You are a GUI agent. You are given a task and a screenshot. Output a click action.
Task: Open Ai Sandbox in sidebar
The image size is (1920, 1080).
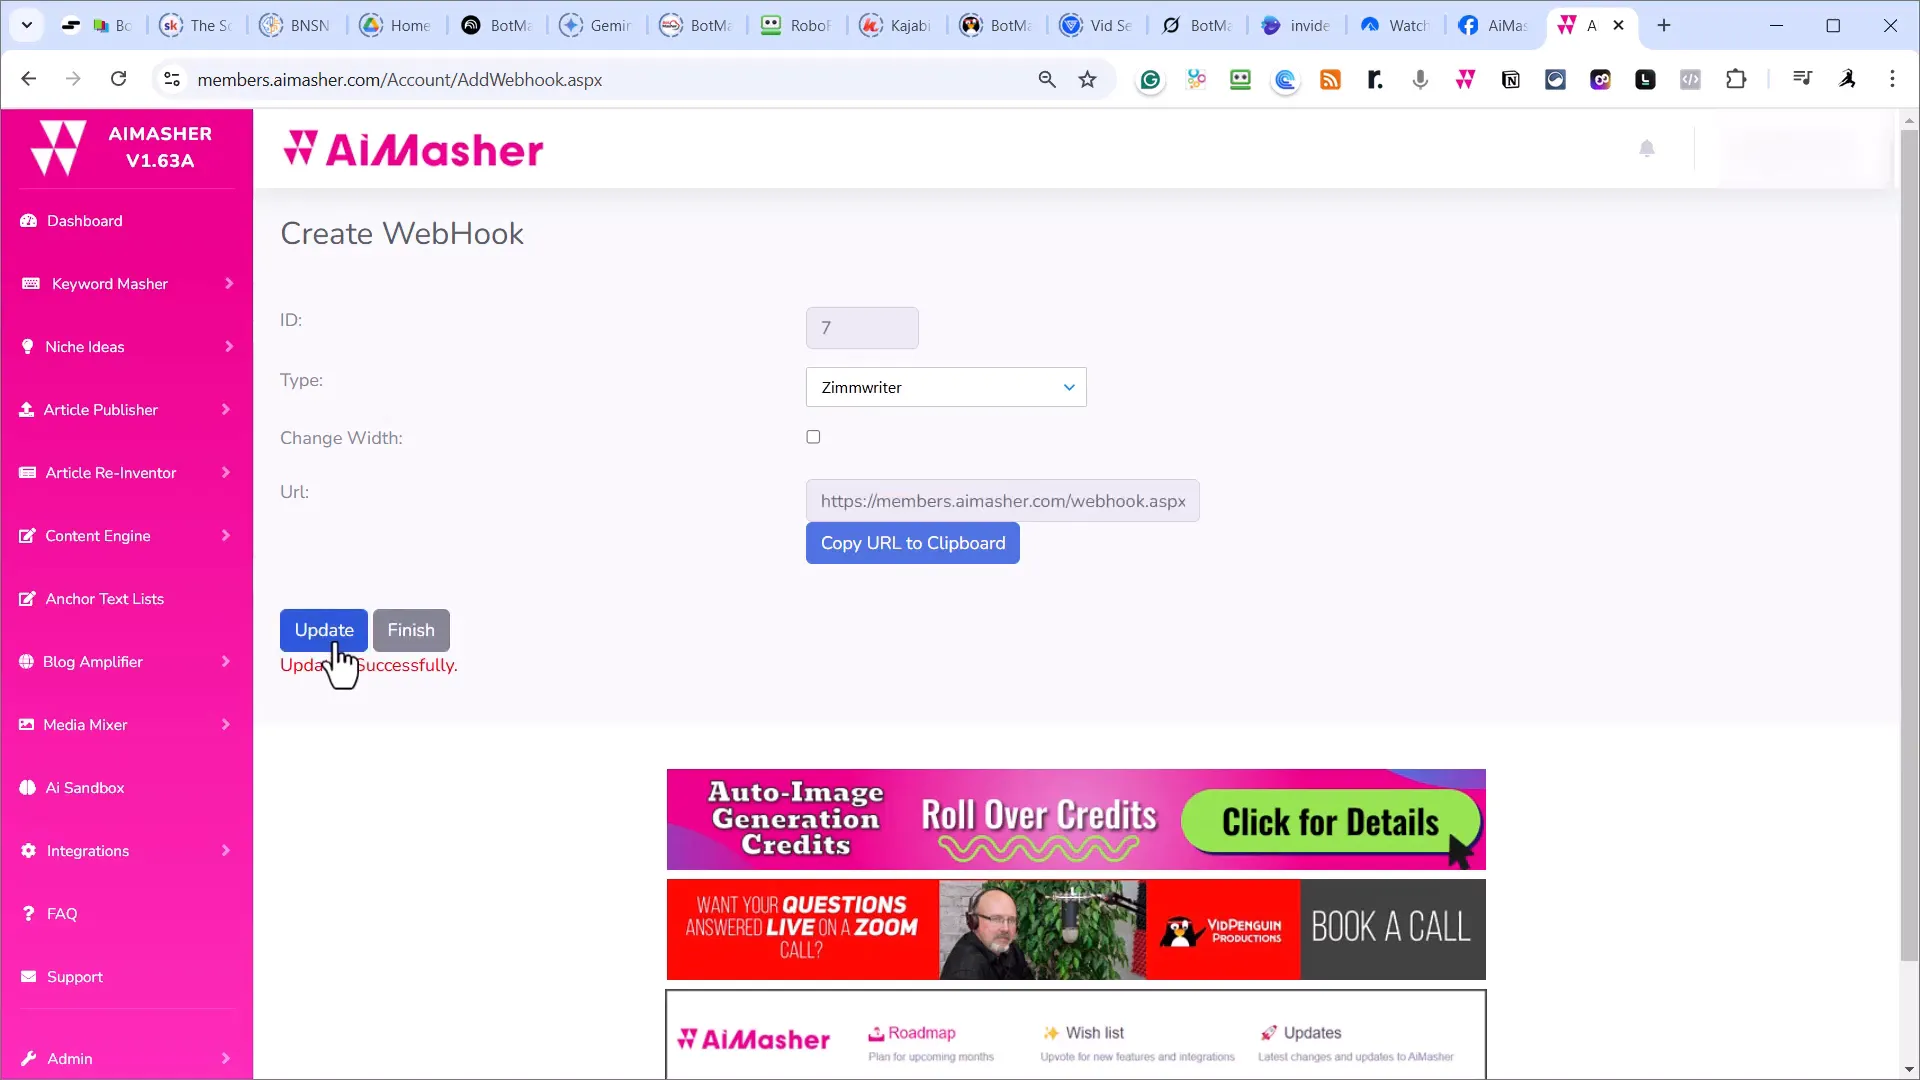[85, 788]
